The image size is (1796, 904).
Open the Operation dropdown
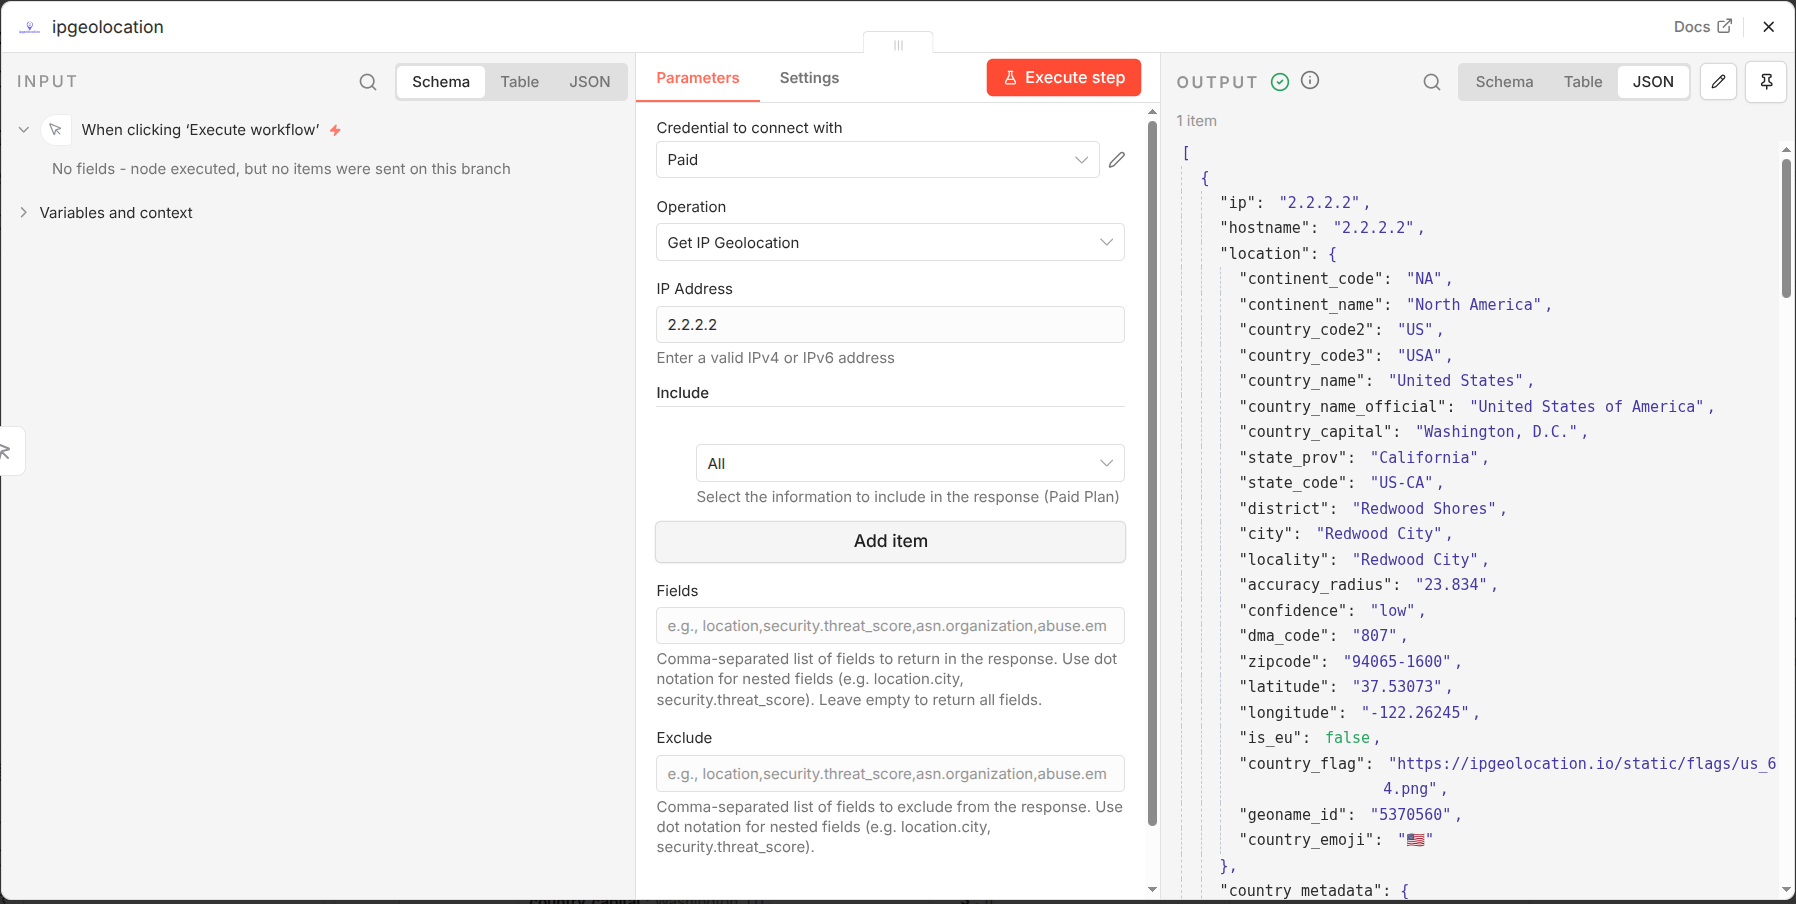pos(889,243)
